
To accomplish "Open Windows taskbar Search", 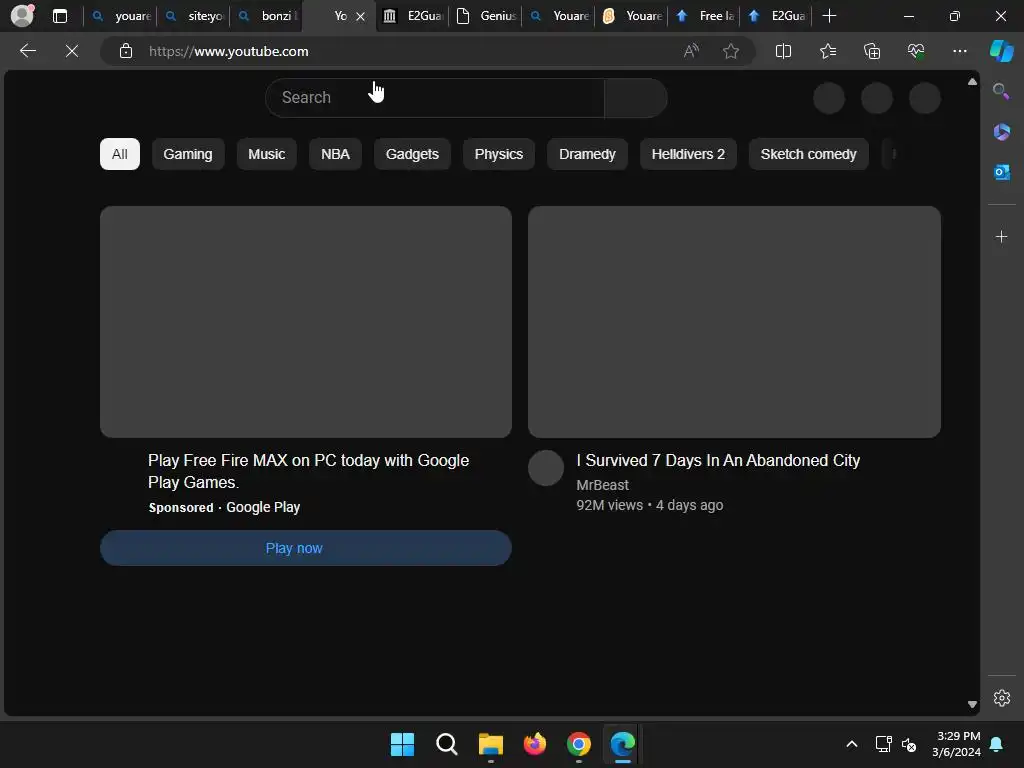I will [447, 744].
